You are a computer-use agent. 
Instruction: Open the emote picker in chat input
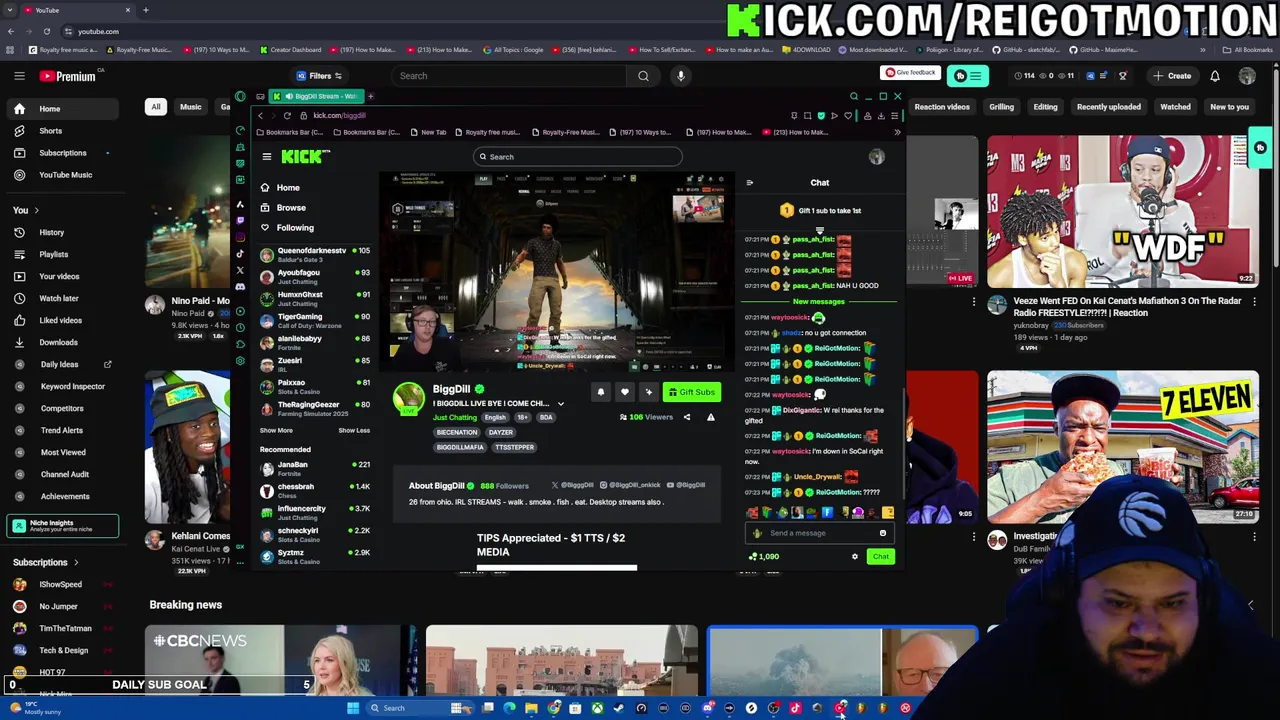pyautogui.click(x=883, y=533)
